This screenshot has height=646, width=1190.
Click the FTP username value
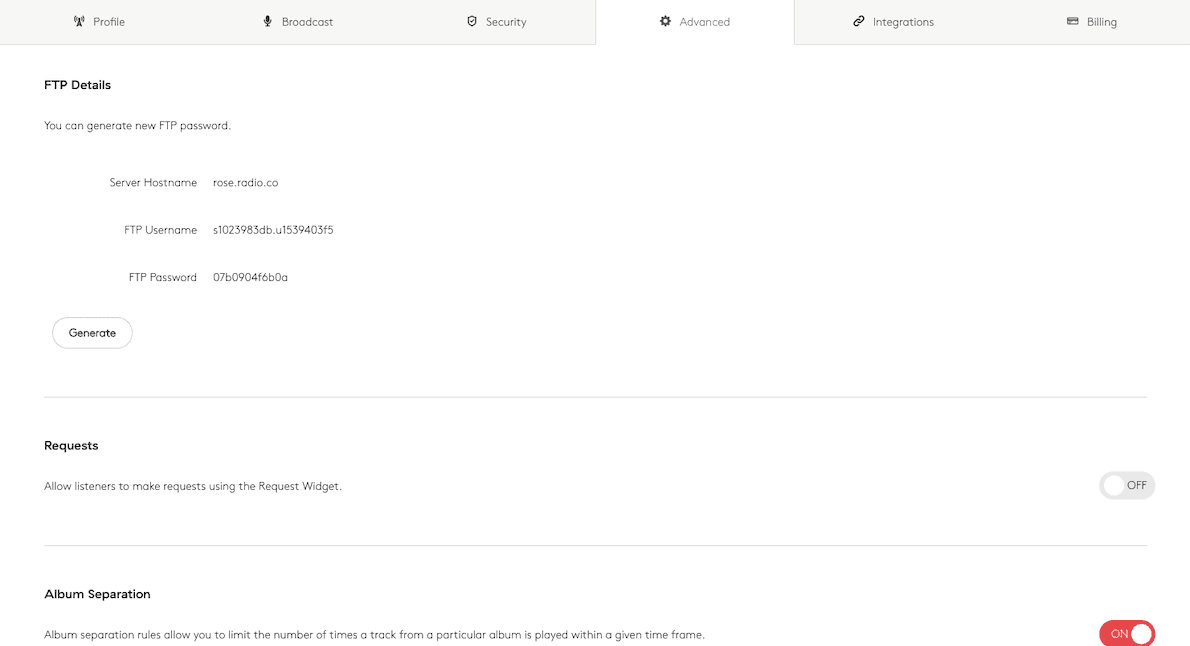click(x=273, y=230)
